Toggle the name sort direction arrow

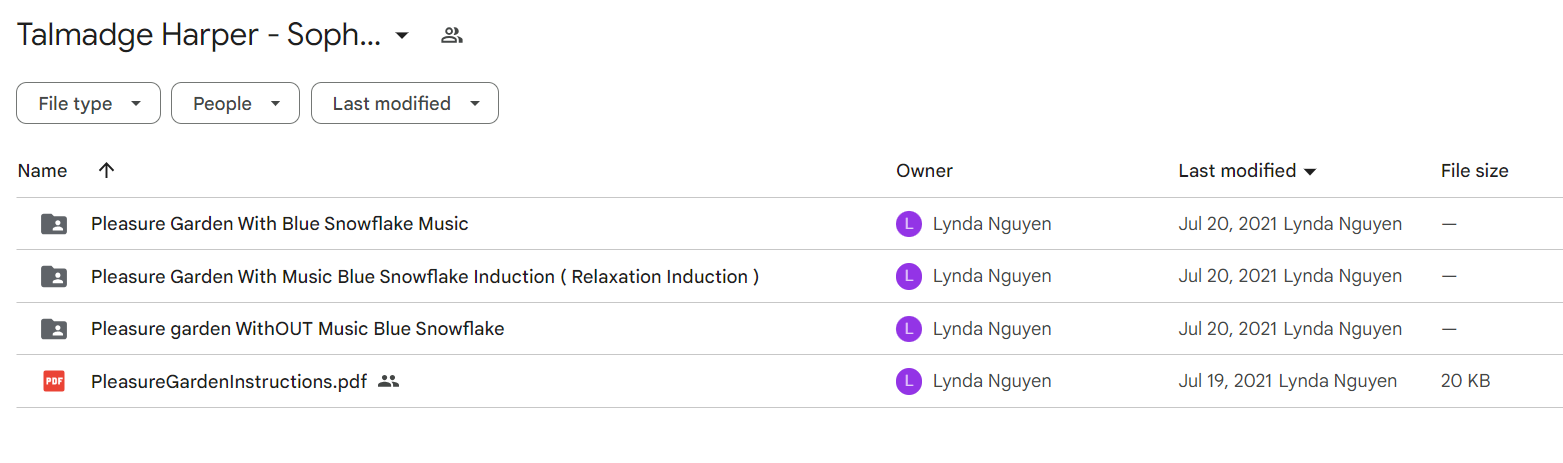107,170
